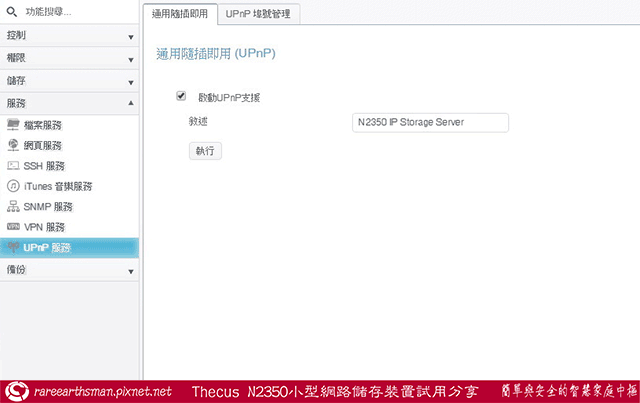Open VPN 服務 text entry
This screenshot has width=640, height=403.
click(44, 227)
